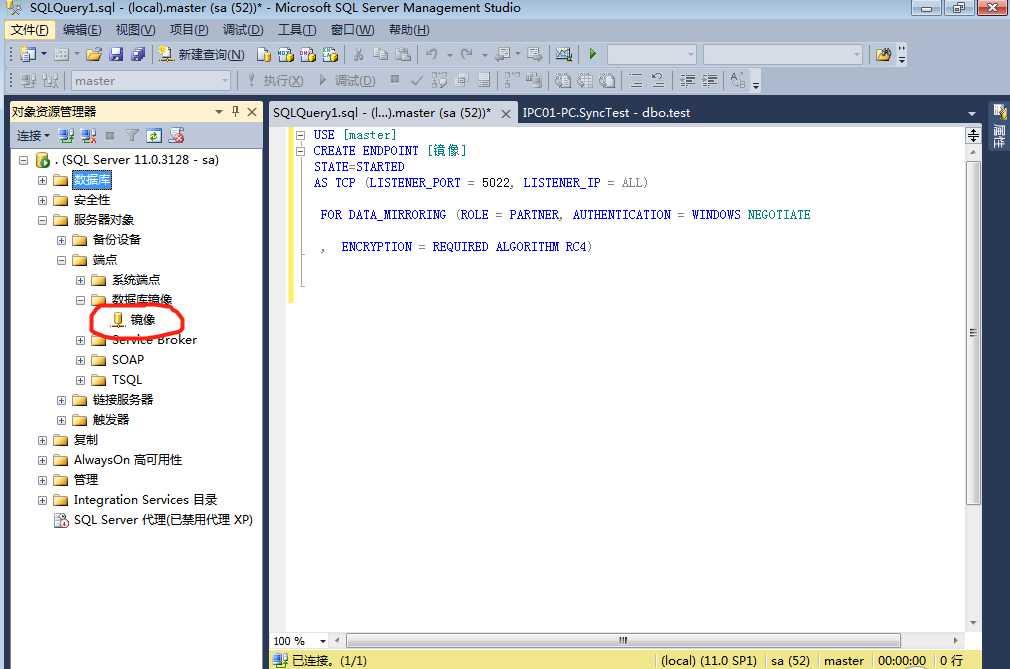Click the Connect Object Explorer icon
The image size is (1010, 669).
click(66, 136)
